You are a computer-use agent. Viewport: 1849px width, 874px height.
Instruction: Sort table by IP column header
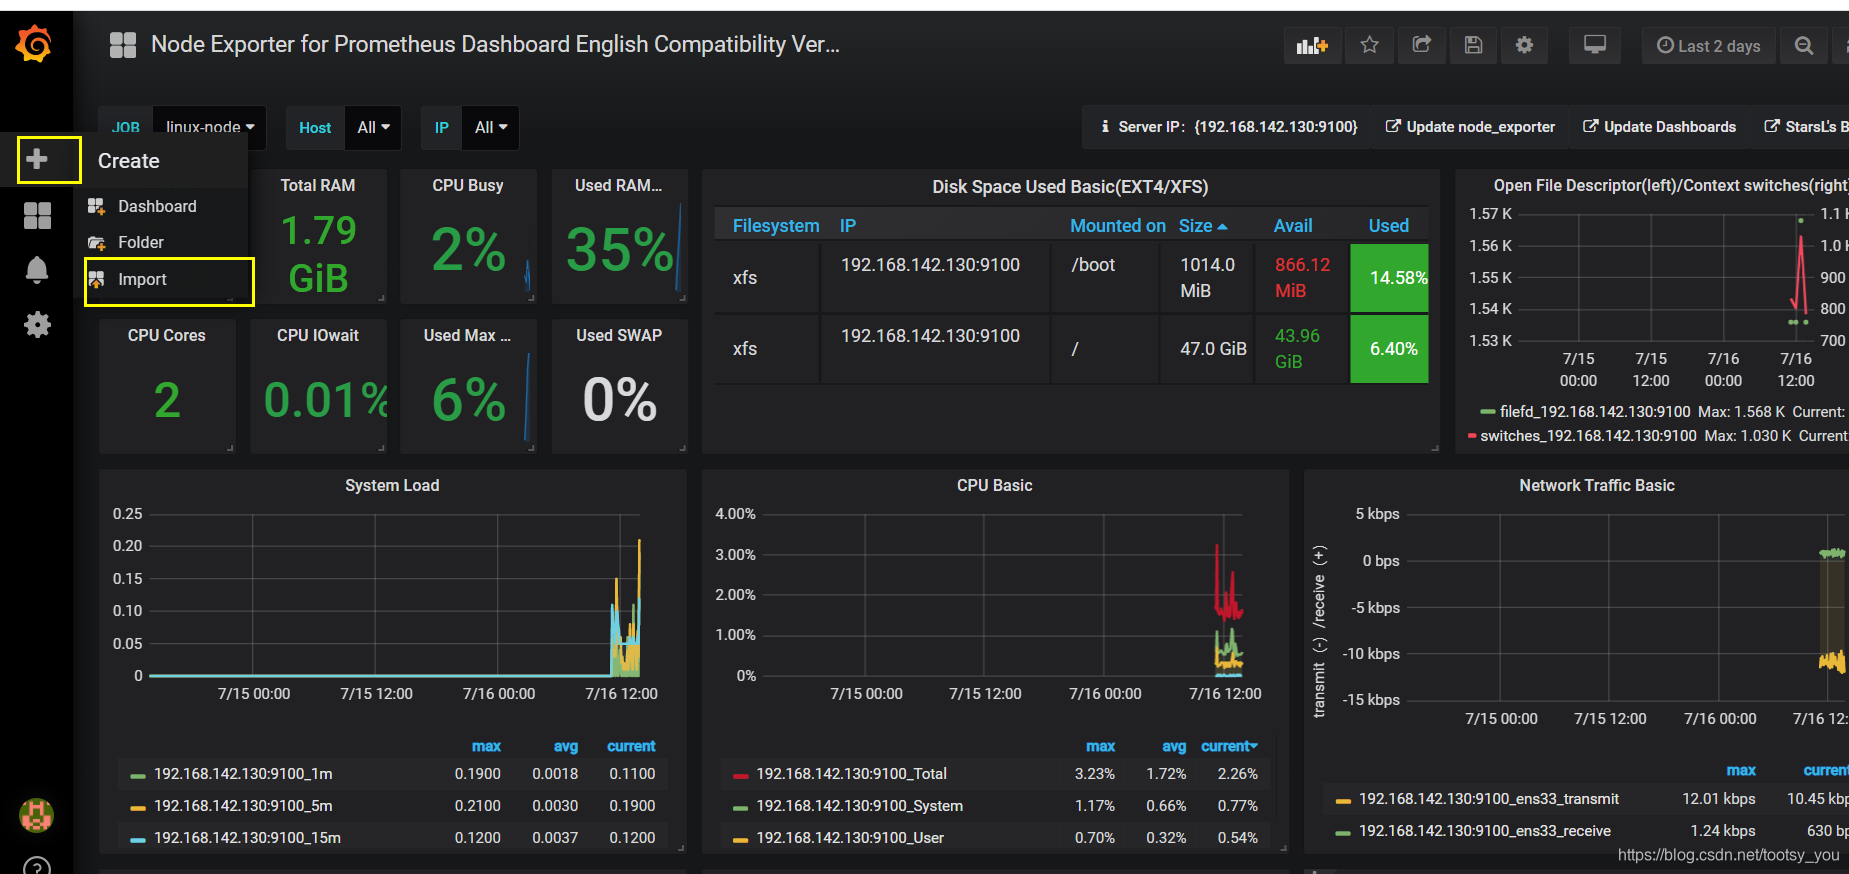tap(848, 226)
